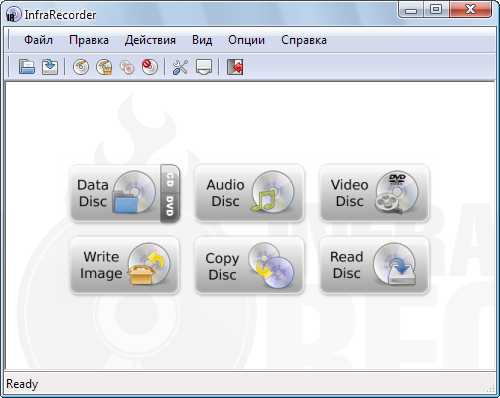The image size is (500, 398).
Task: Click the devices drive toolbar icon
Action: click(x=204, y=67)
